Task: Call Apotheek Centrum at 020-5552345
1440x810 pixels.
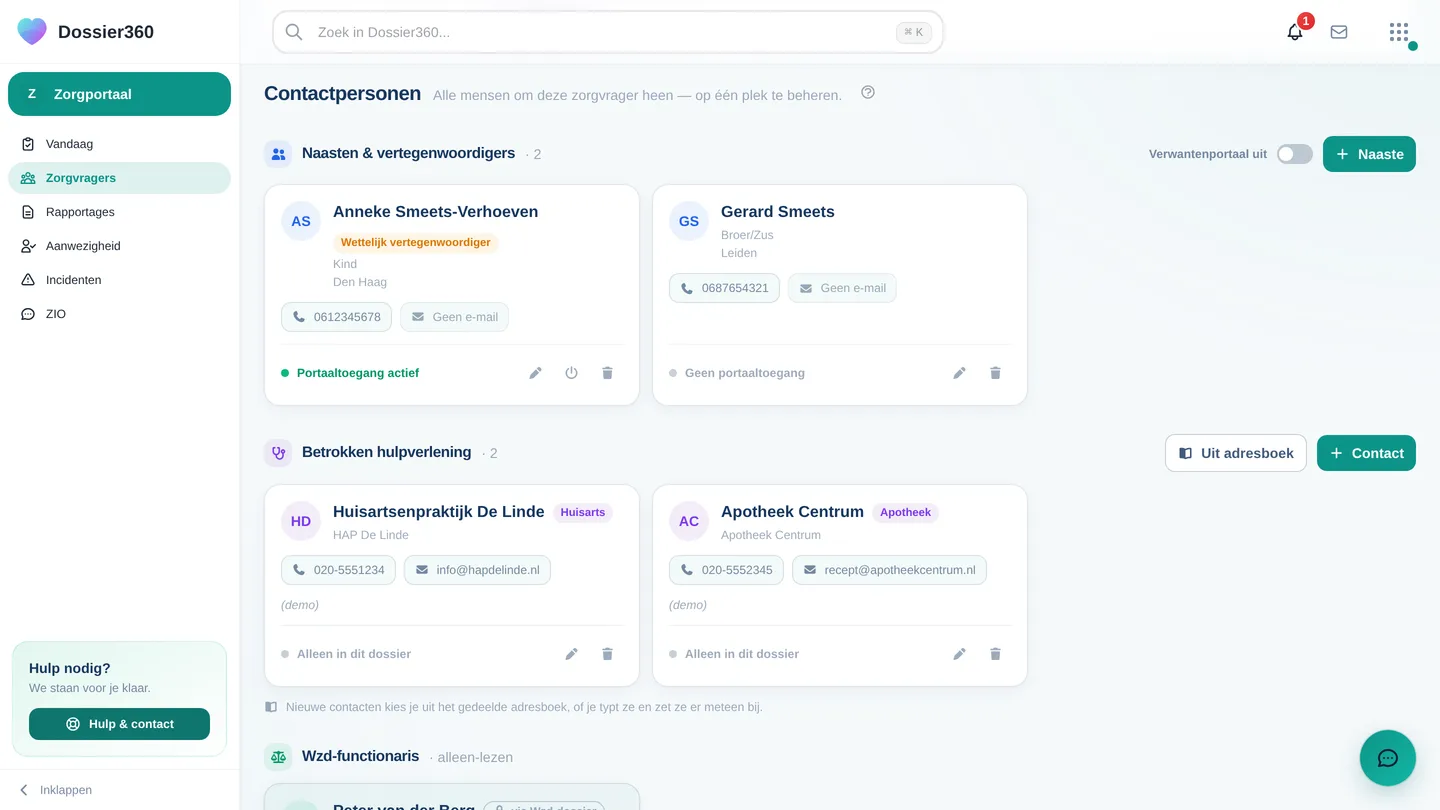Action: (x=726, y=570)
